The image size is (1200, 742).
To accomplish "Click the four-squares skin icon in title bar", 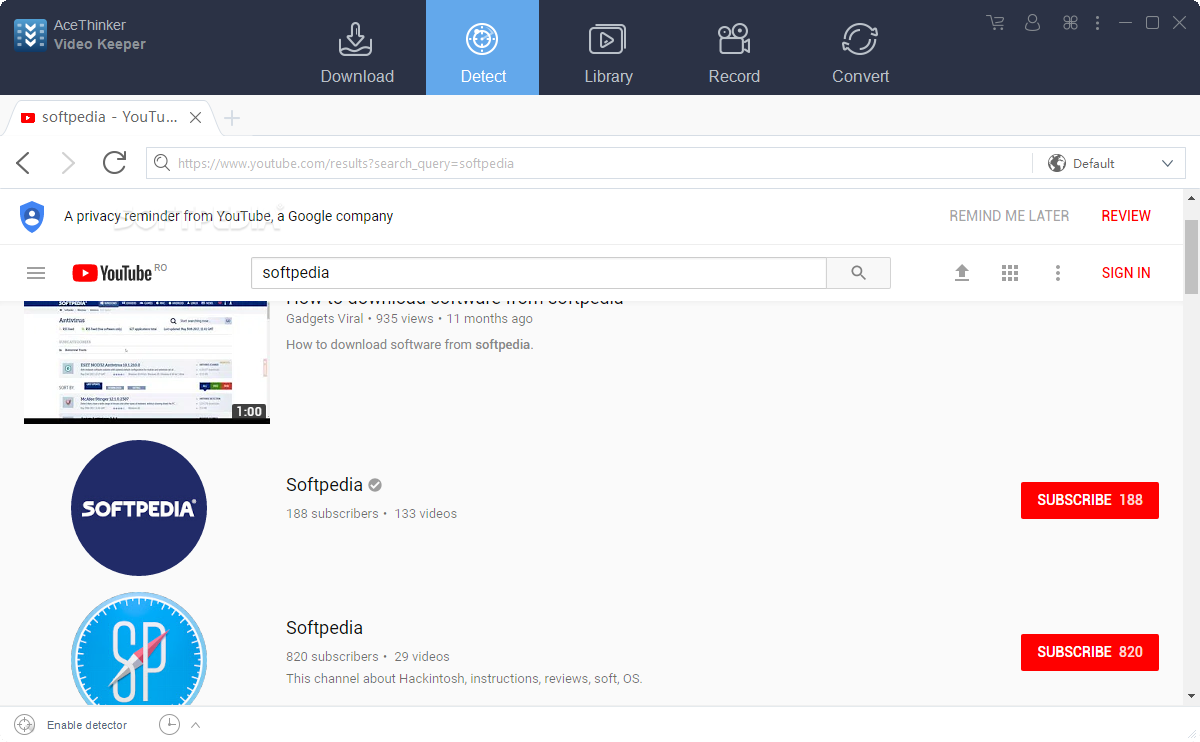I will click(x=1070, y=22).
